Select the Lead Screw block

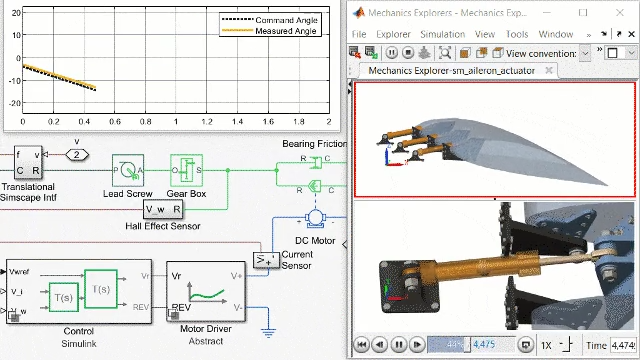click(128, 170)
